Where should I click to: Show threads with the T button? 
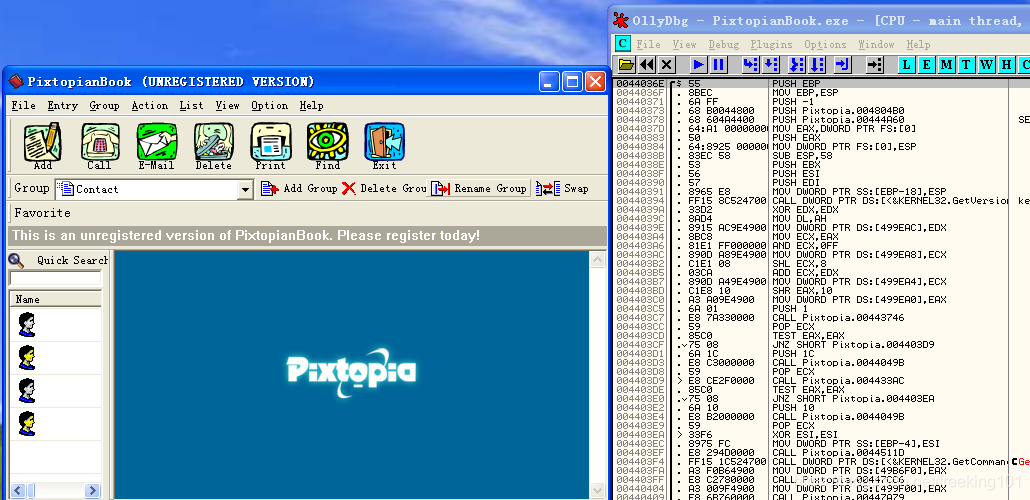point(966,64)
